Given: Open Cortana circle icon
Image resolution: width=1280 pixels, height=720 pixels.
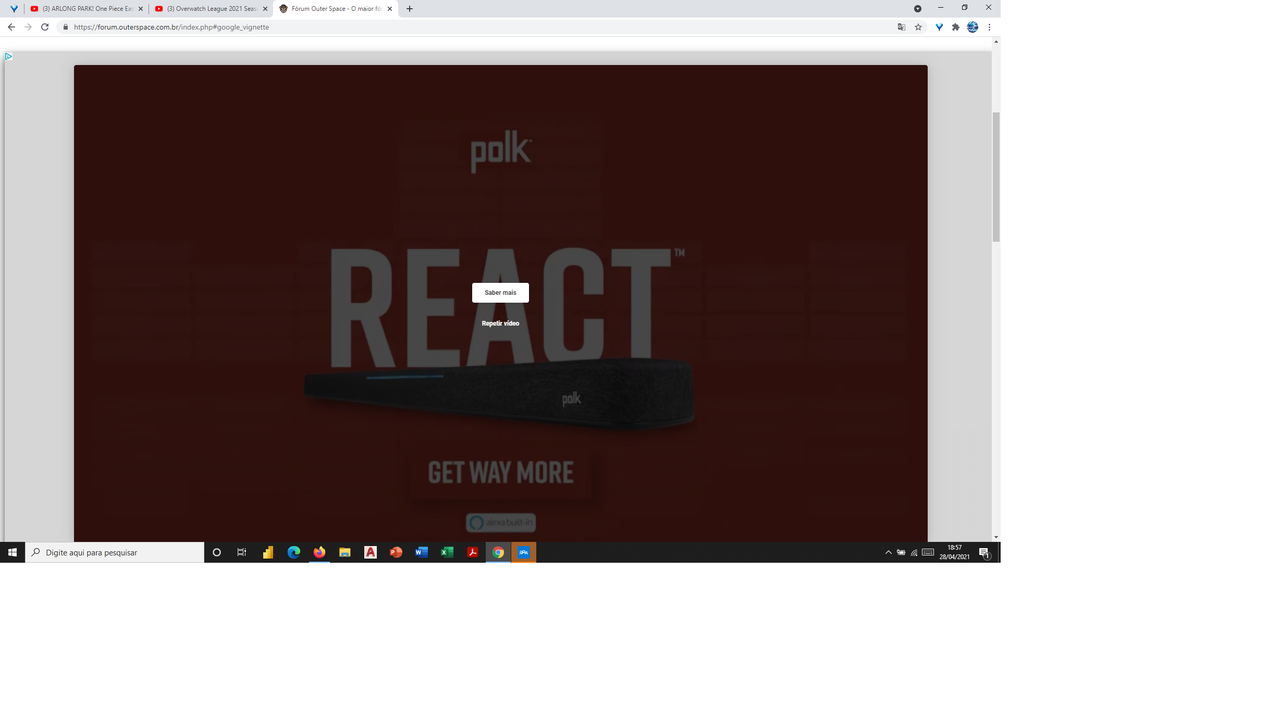Looking at the screenshot, I should tap(216, 552).
